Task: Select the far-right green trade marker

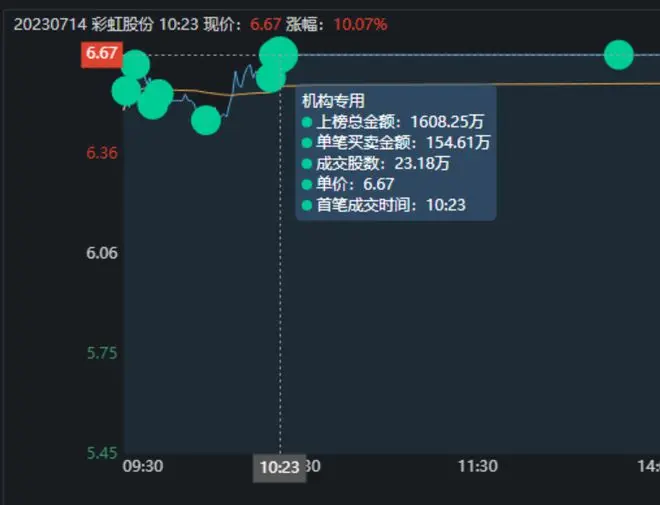Action: 619,55
